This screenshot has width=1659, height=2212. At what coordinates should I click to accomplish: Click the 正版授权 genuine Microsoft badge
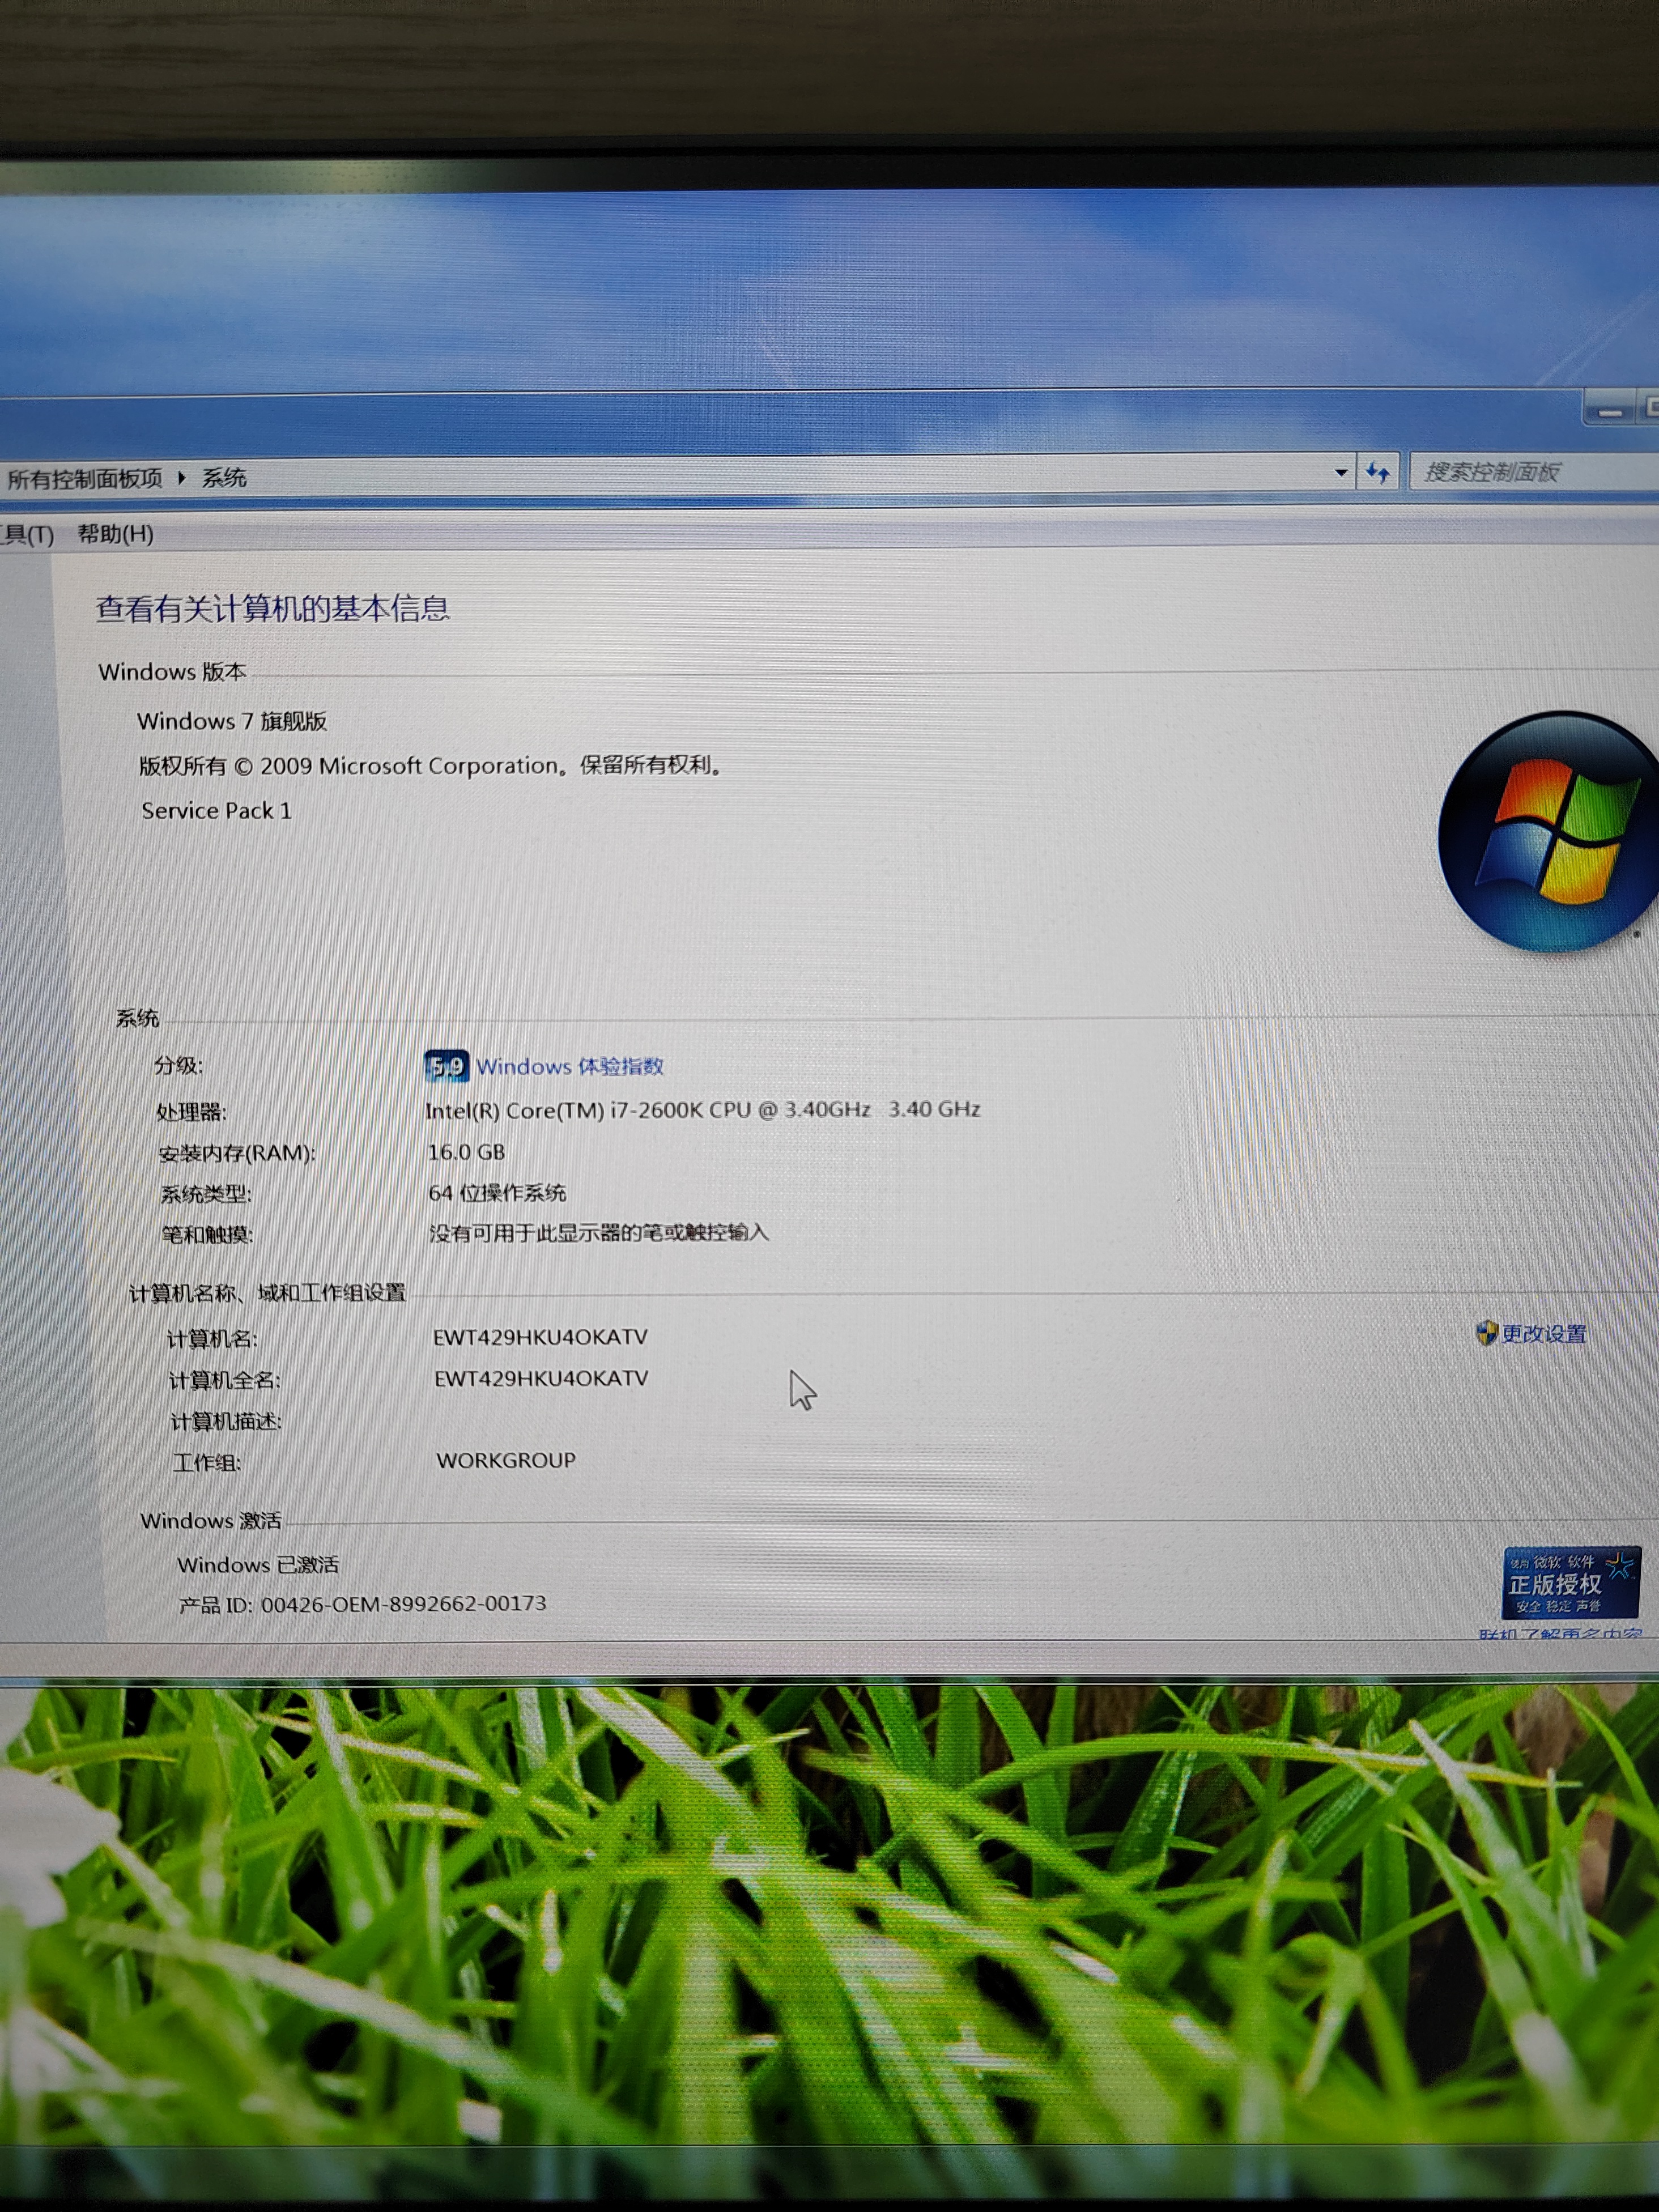[x=1570, y=1582]
